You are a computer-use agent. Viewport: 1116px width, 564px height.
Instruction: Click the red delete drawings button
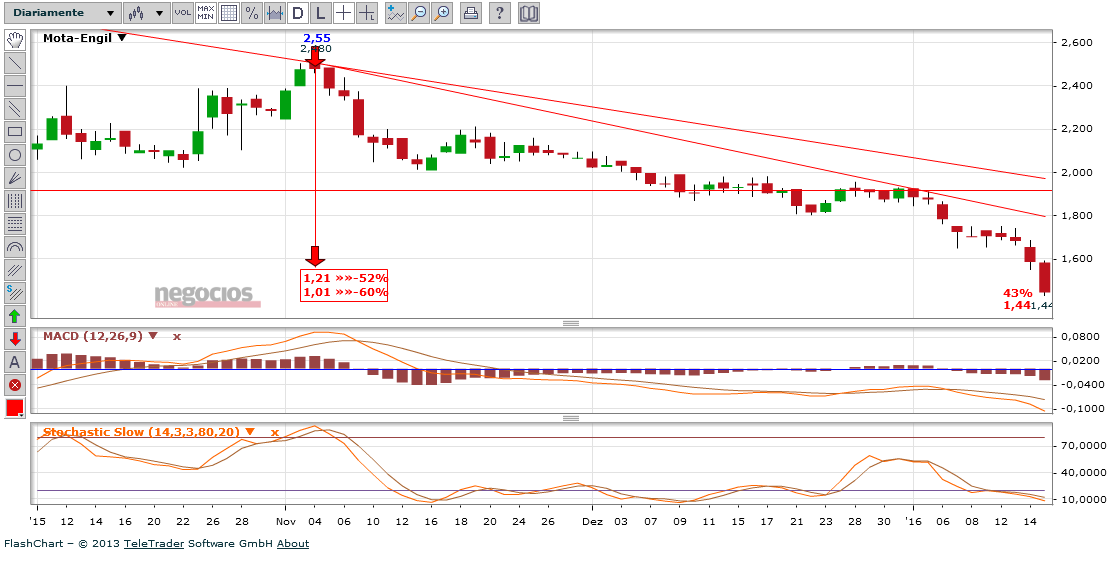15,385
